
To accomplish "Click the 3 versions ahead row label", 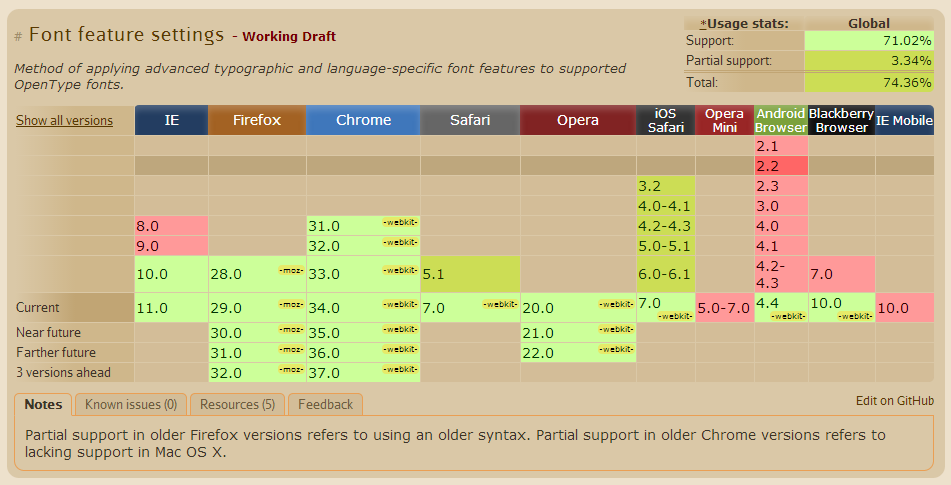I will [x=63, y=372].
